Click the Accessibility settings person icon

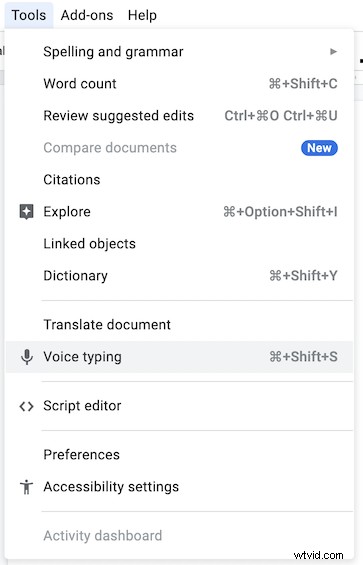[x=26, y=487]
